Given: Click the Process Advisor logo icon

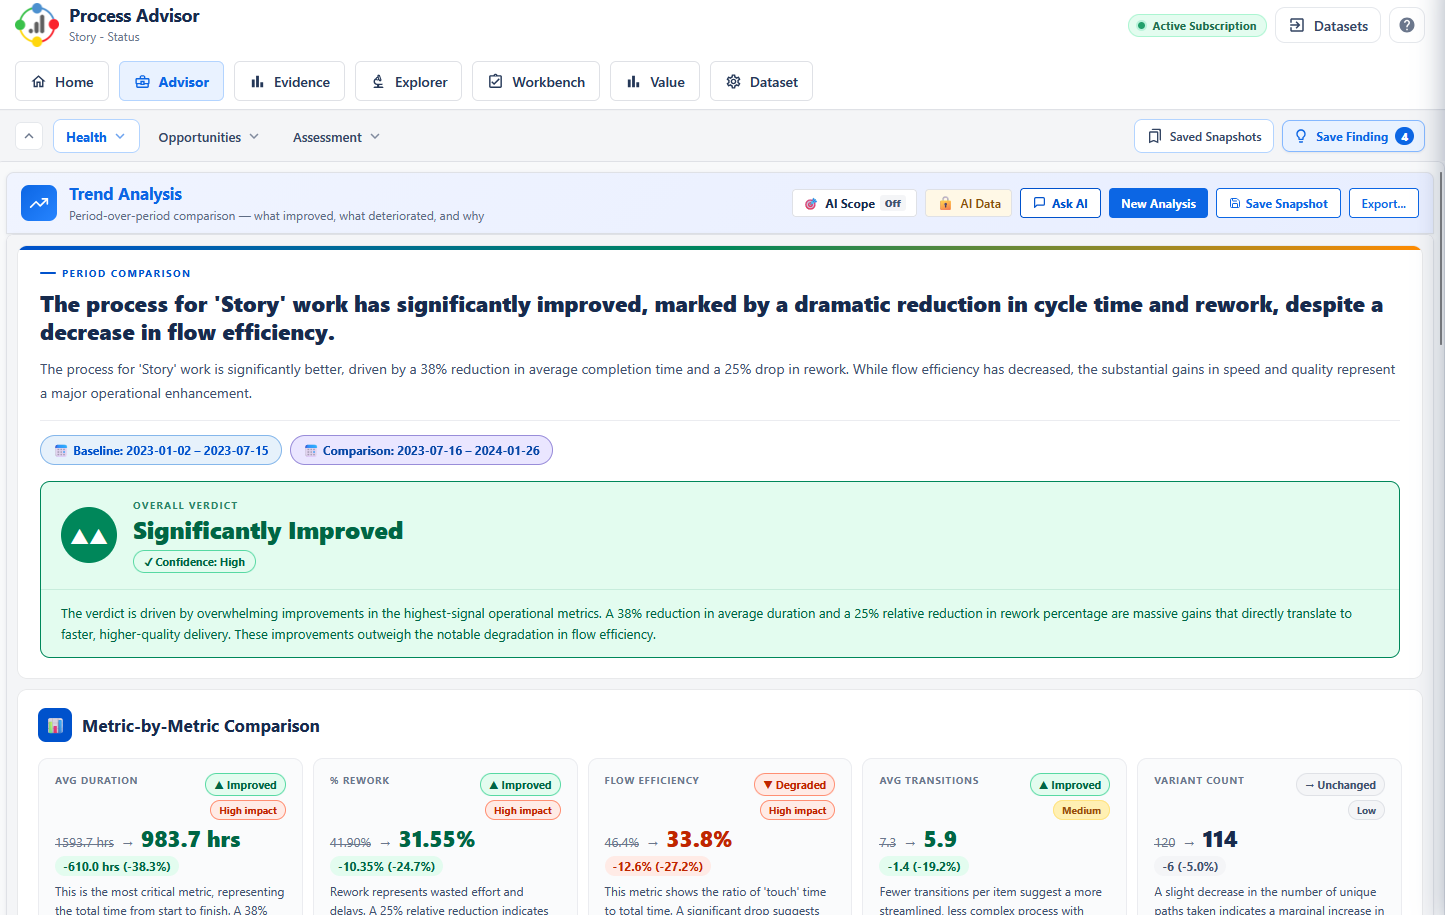Looking at the screenshot, I should pos(37,25).
